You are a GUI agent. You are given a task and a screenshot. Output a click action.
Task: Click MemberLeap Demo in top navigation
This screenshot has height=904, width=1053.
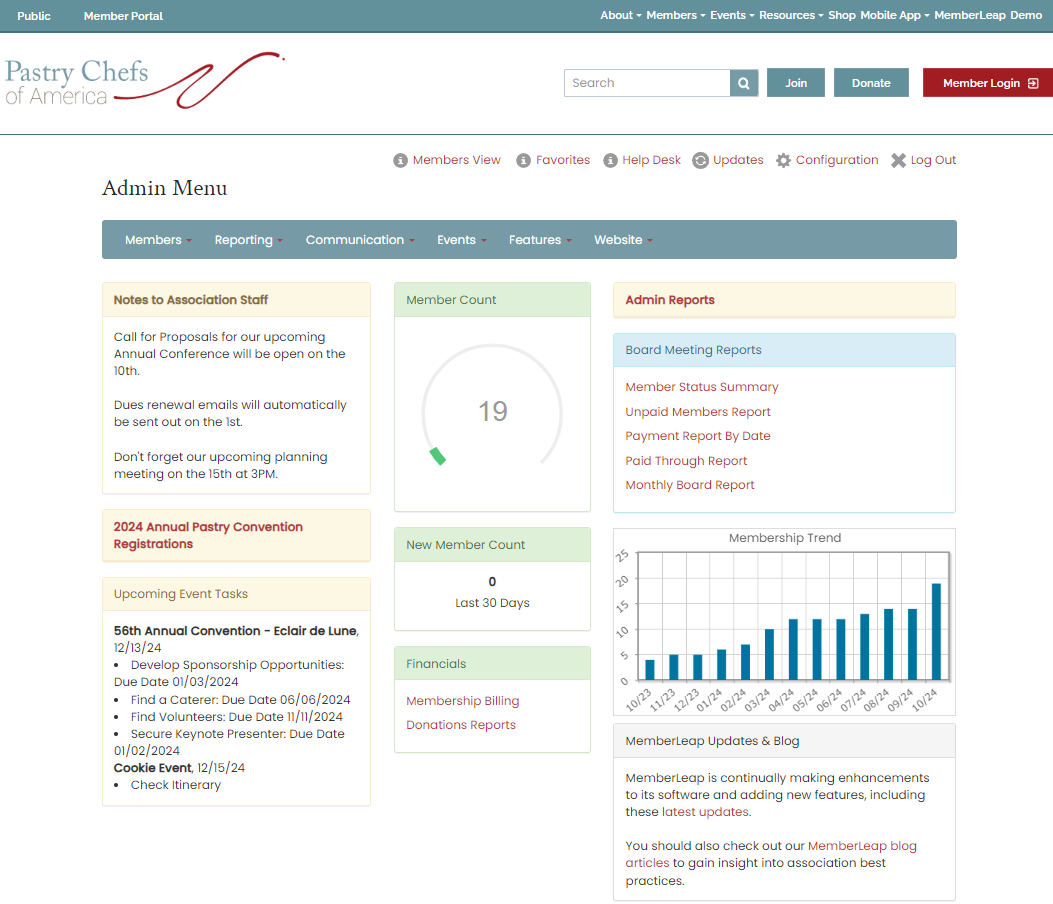[x=988, y=15]
